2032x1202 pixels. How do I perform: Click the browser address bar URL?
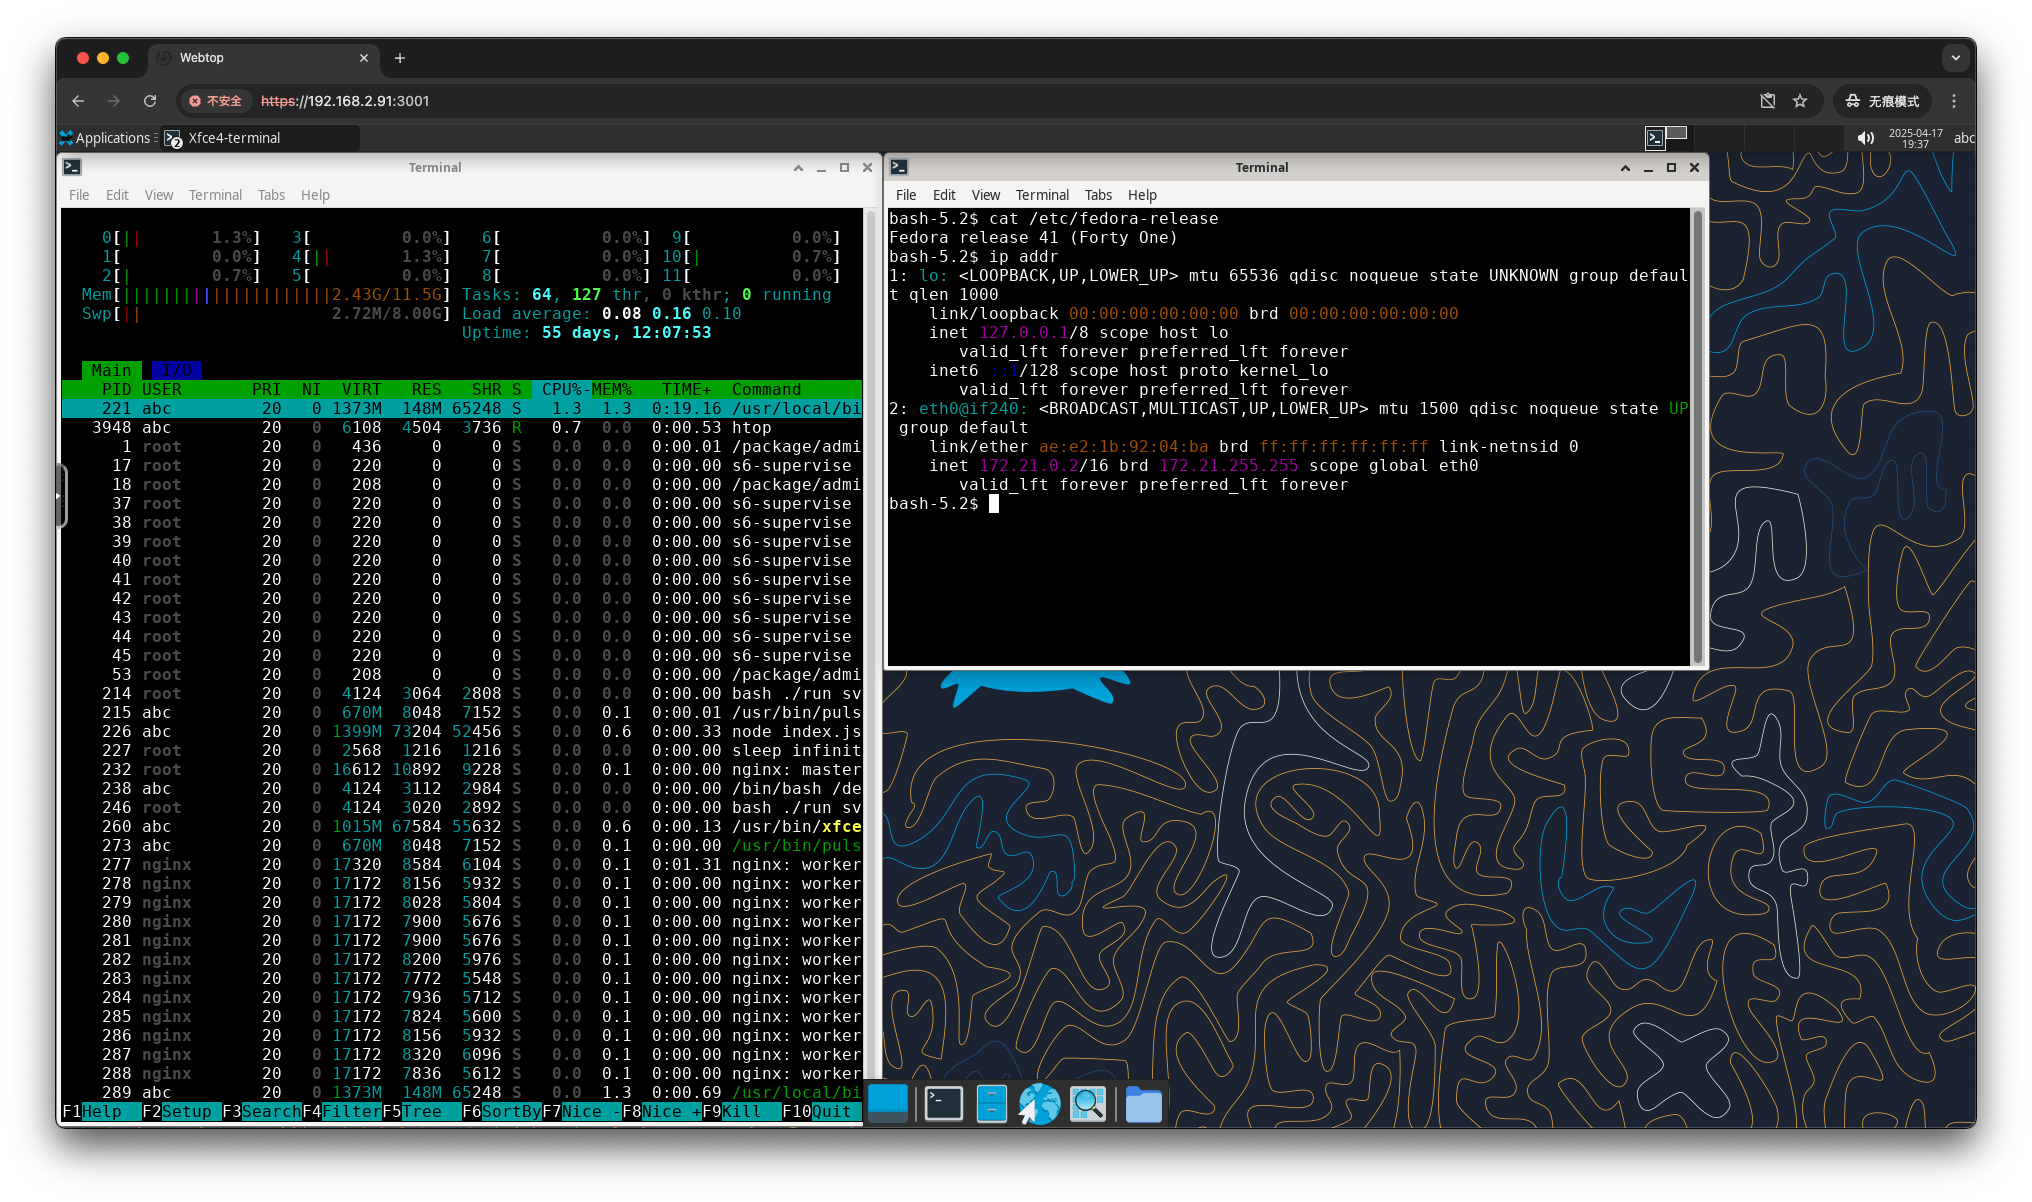pos(344,101)
